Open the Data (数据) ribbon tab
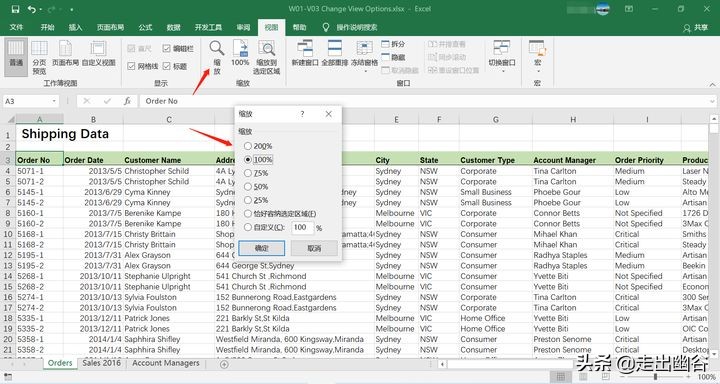This screenshot has width=720, height=384. [173, 27]
